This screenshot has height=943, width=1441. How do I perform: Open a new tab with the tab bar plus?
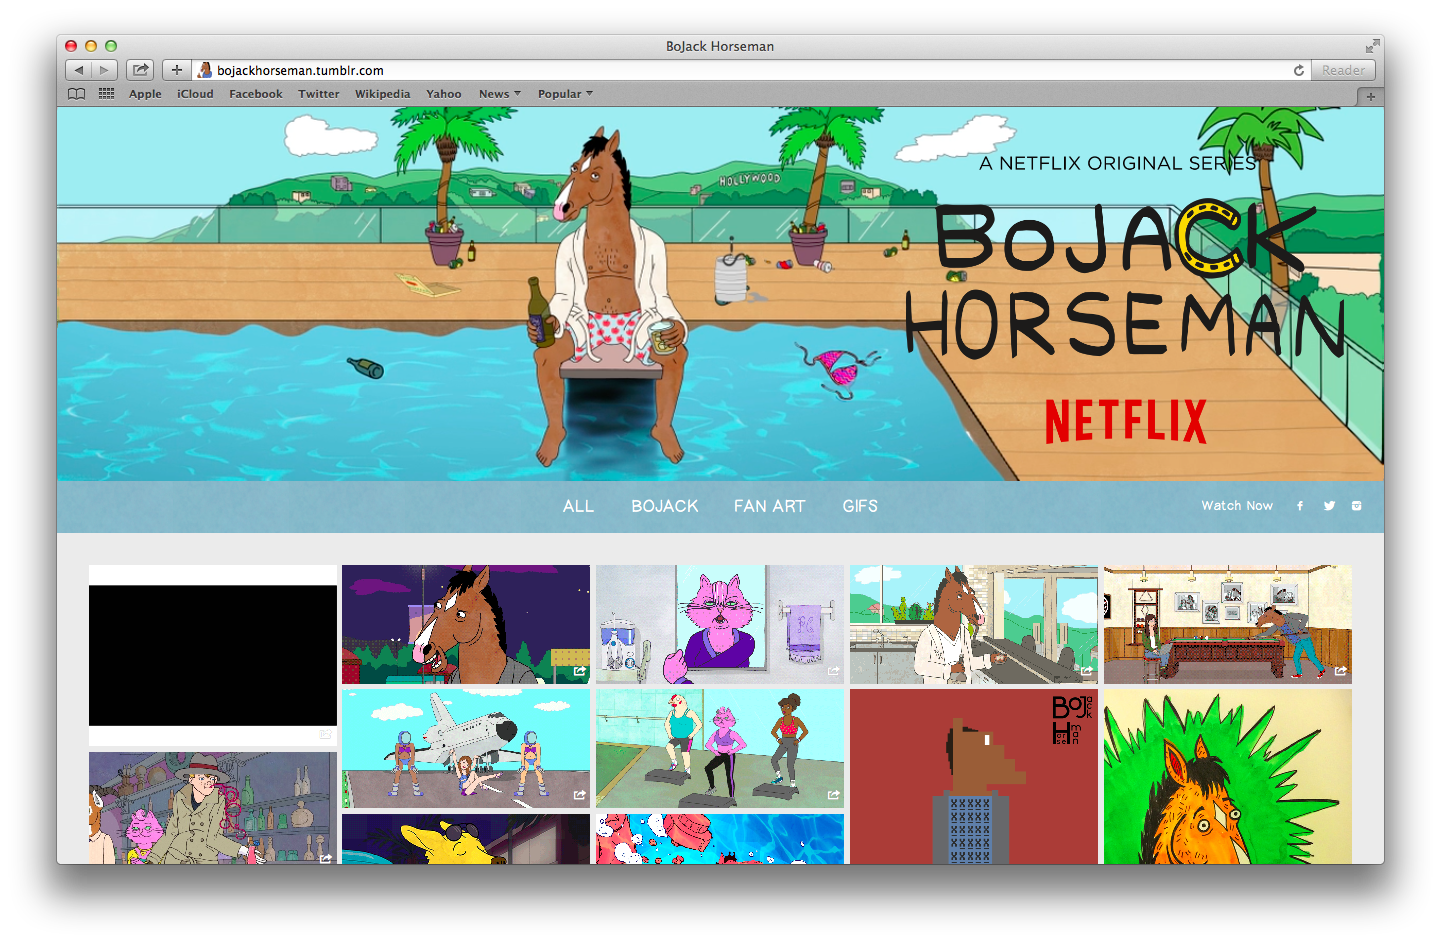tap(1370, 96)
